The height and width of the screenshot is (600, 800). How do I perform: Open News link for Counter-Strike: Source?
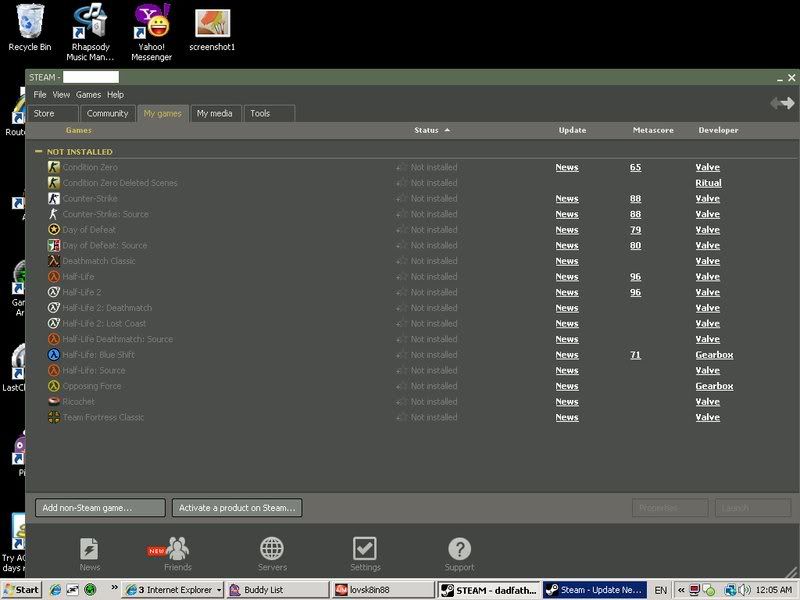[567, 214]
